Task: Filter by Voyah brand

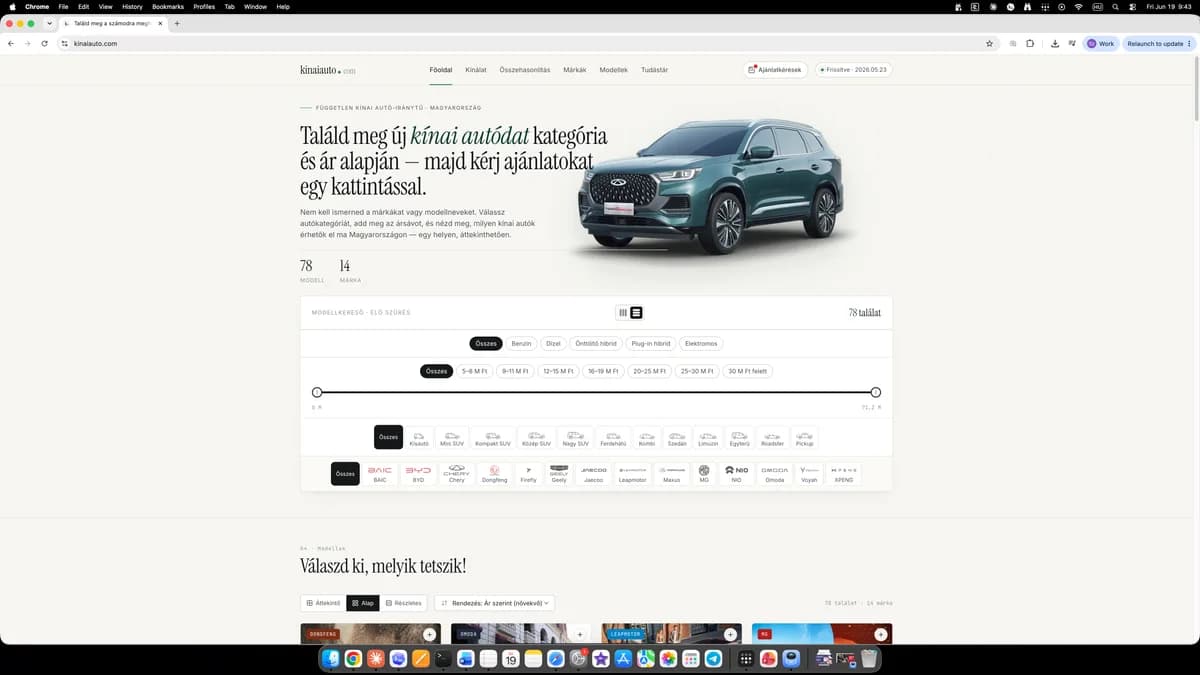Action: coord(809,474)
